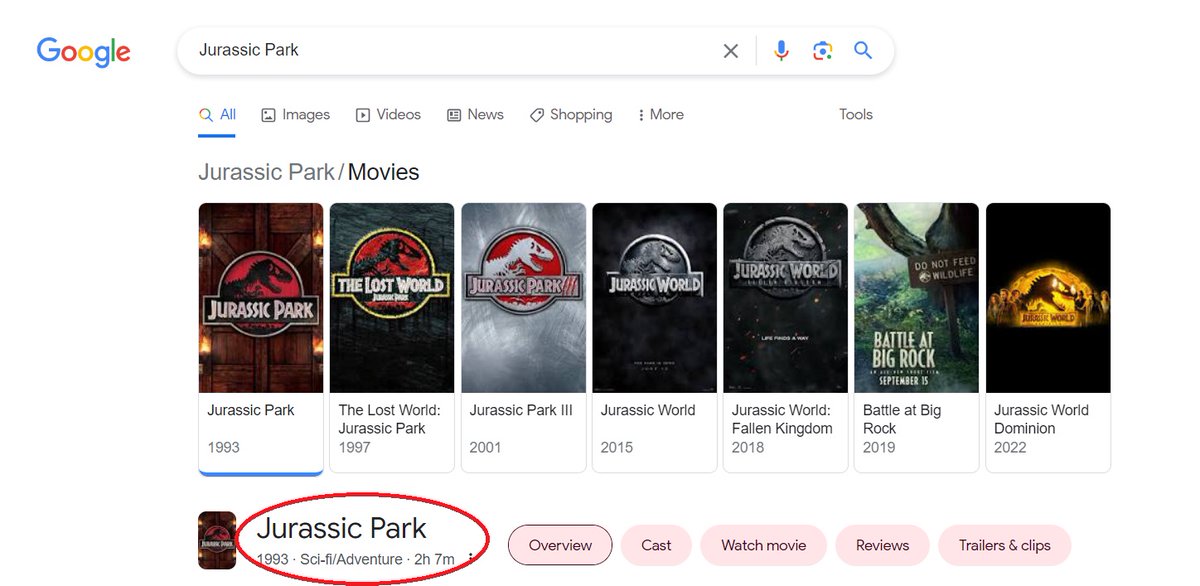
Task: Select the Jurassic World Dominion poster
Action: pyautogui.click(x=1048, y=298)
